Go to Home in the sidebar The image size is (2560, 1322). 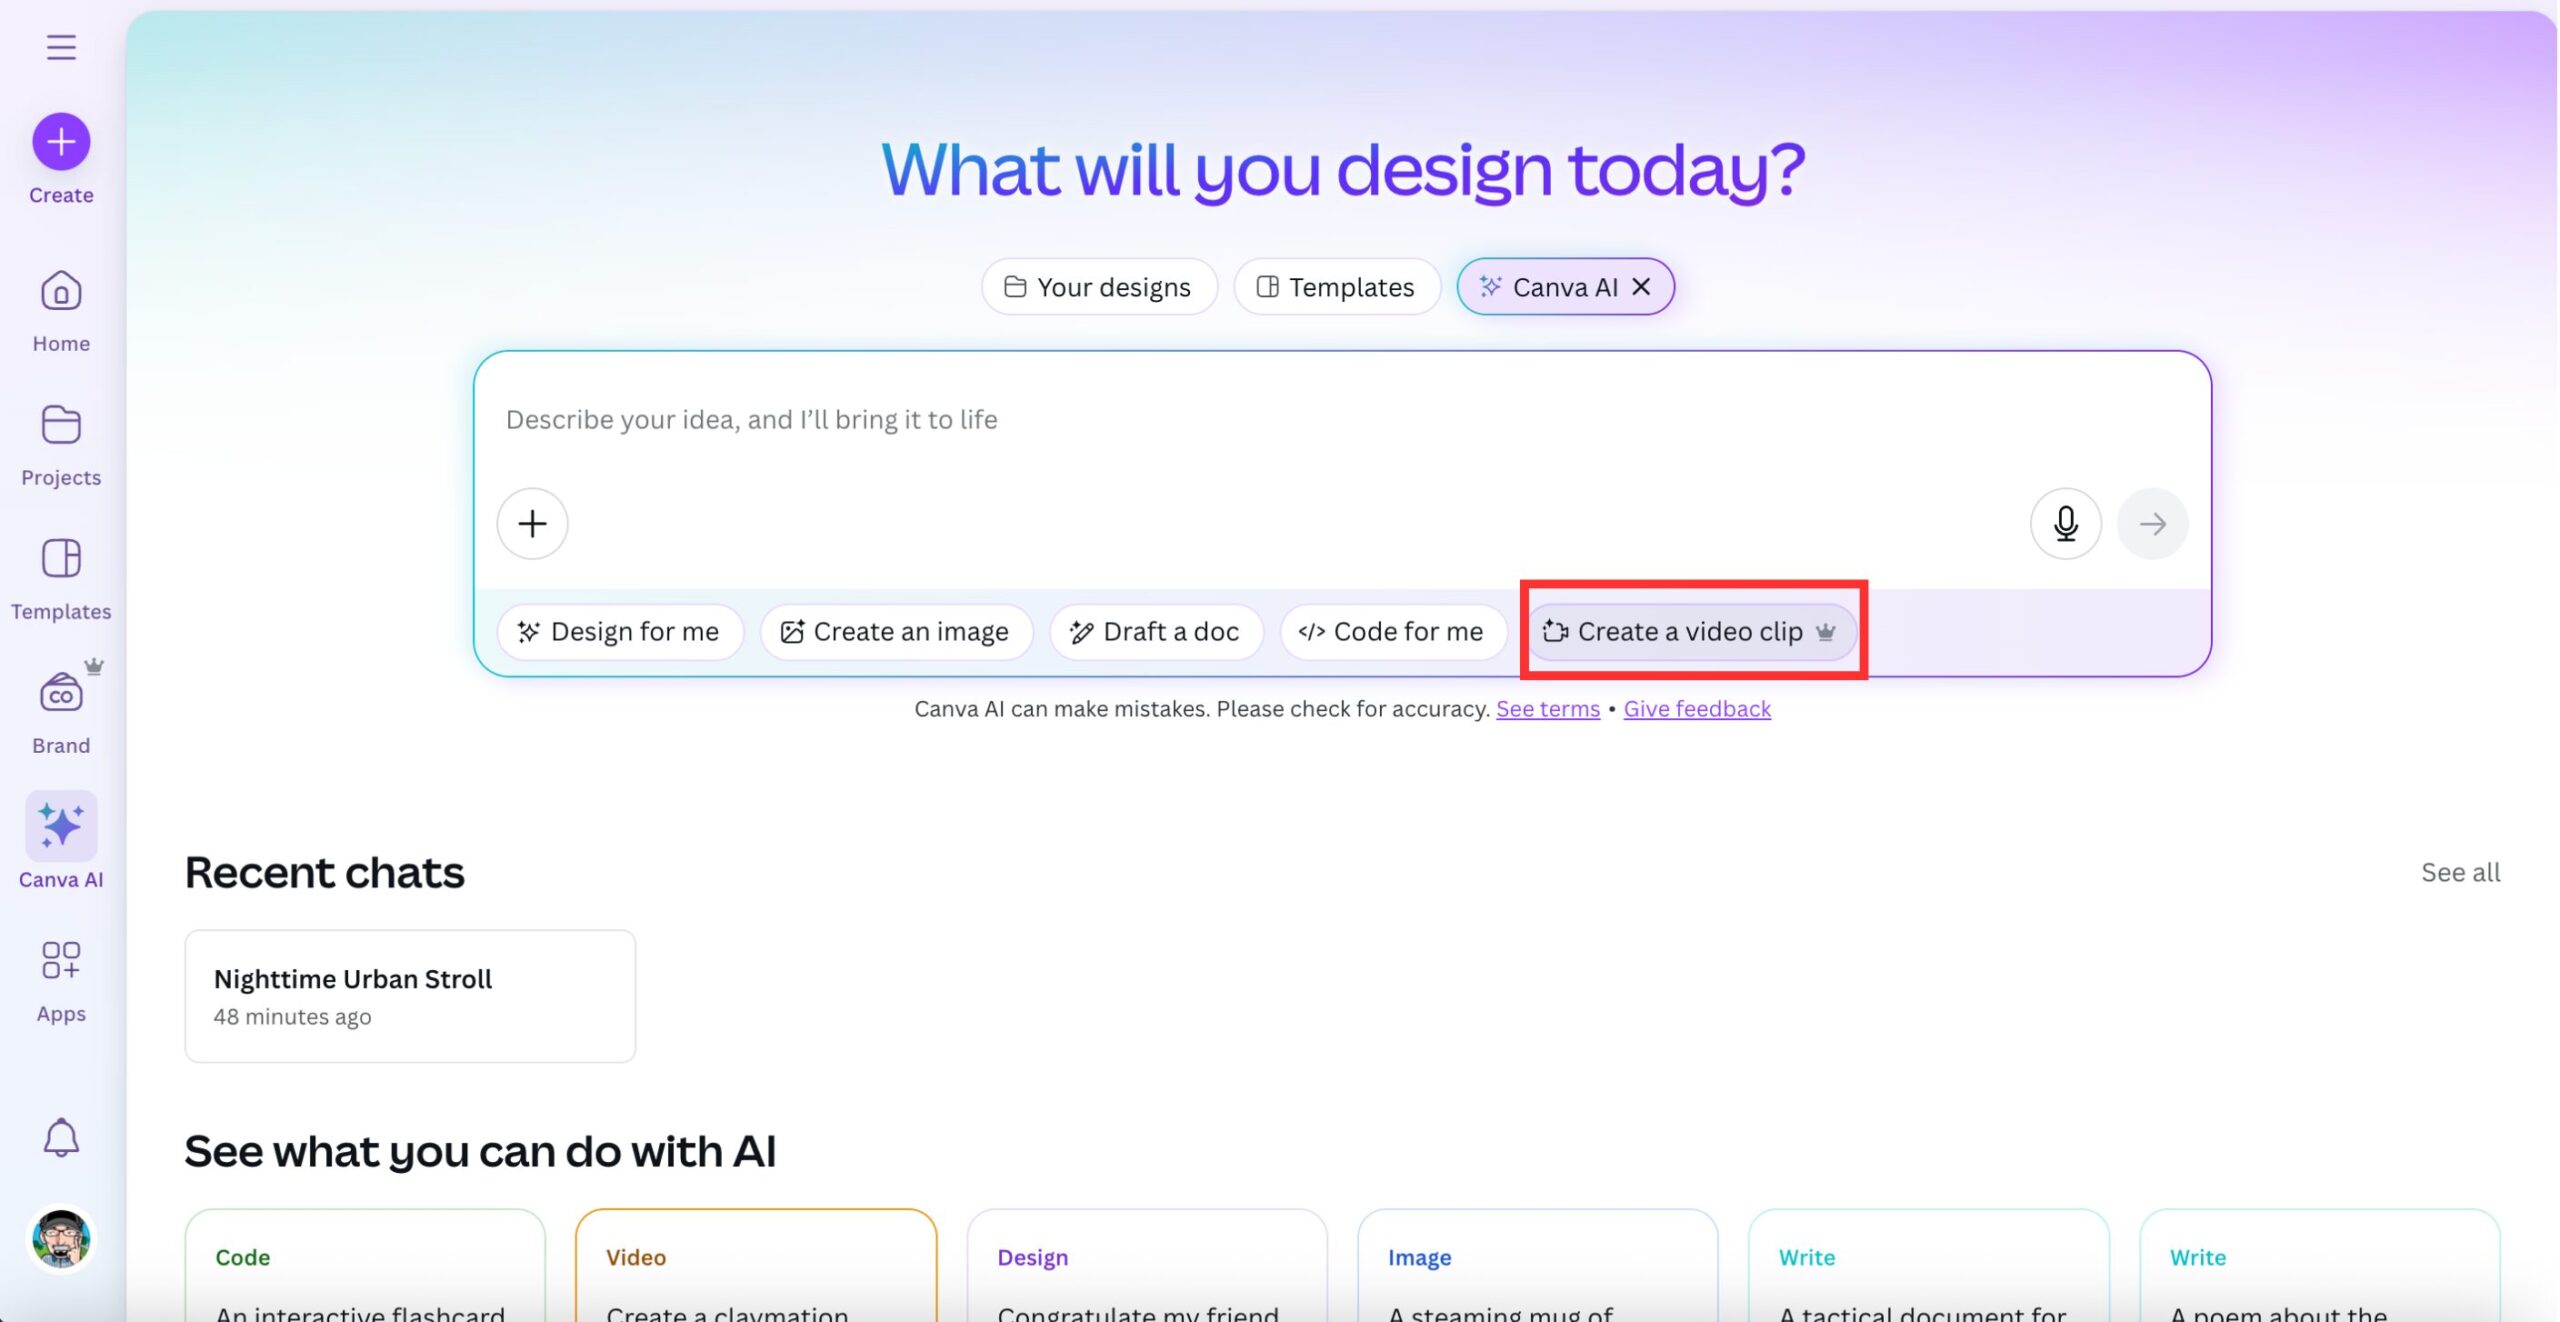pyautogui.click(x=61, y=312)
